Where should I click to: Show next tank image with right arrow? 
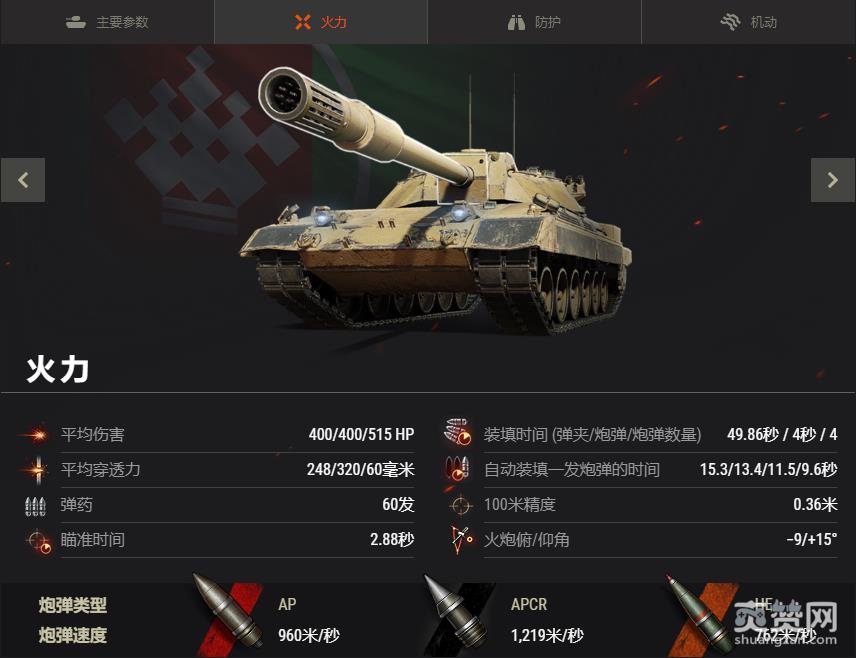(x=833, y=180)
